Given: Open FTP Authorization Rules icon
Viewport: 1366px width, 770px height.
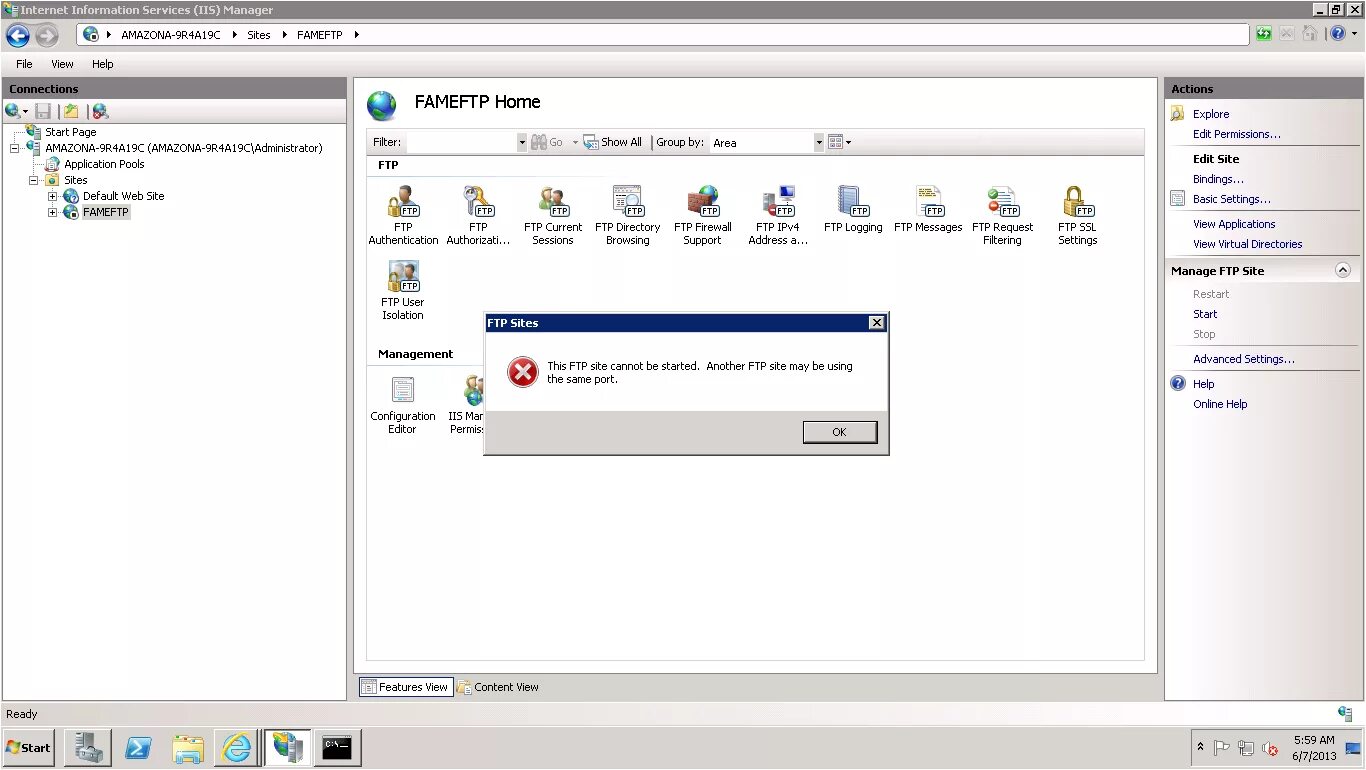Looking at the screenshot, I should pyautogui.click(x=478, y=215).
